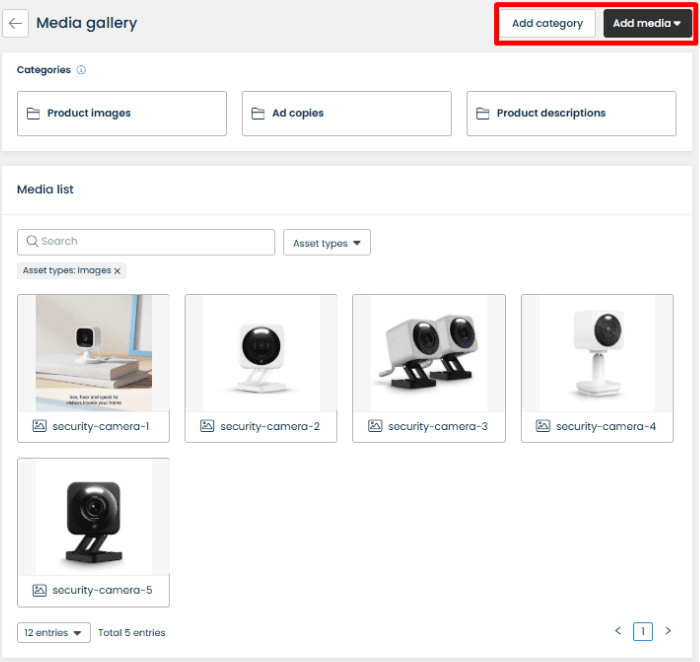Click image icon beside security-camera-3
The height and width of the screenshot is (662, 700).
(375, 426)
